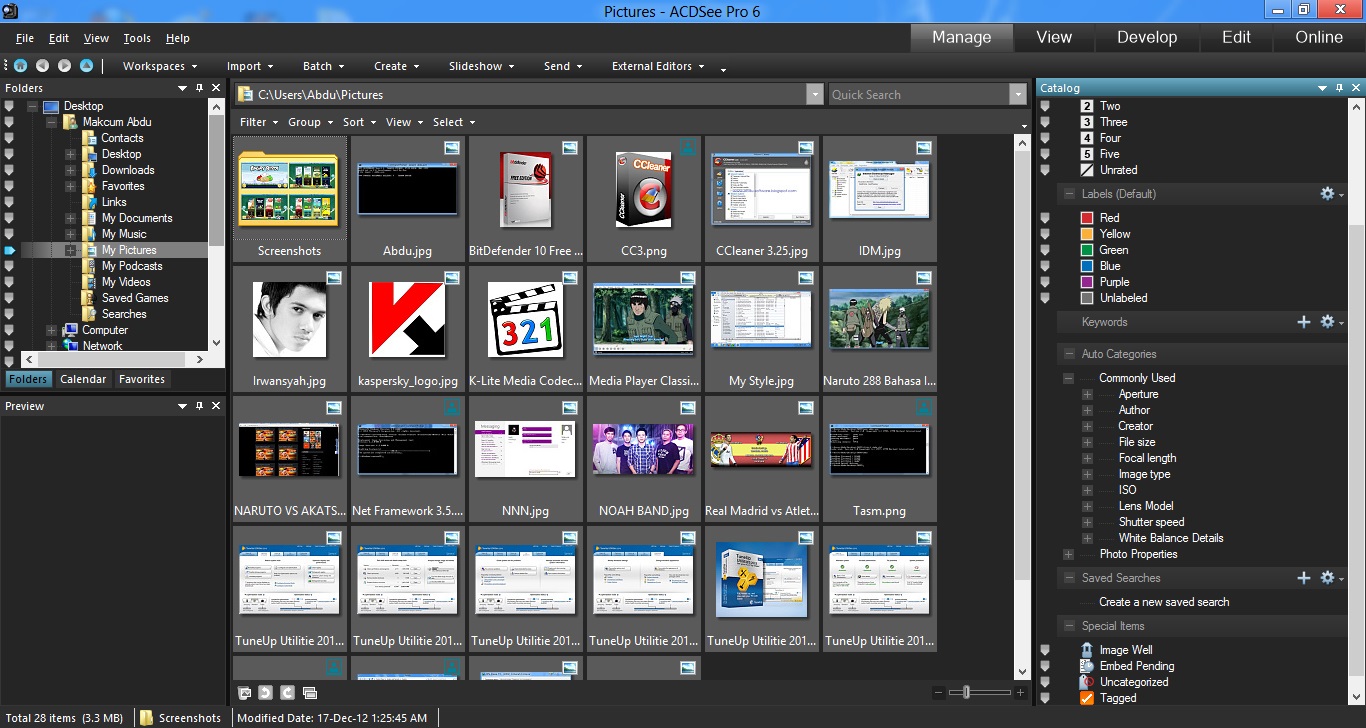Select rating Five in Catalog
Viewport: 1366px width, 728px height.
tap(1100, 154)
